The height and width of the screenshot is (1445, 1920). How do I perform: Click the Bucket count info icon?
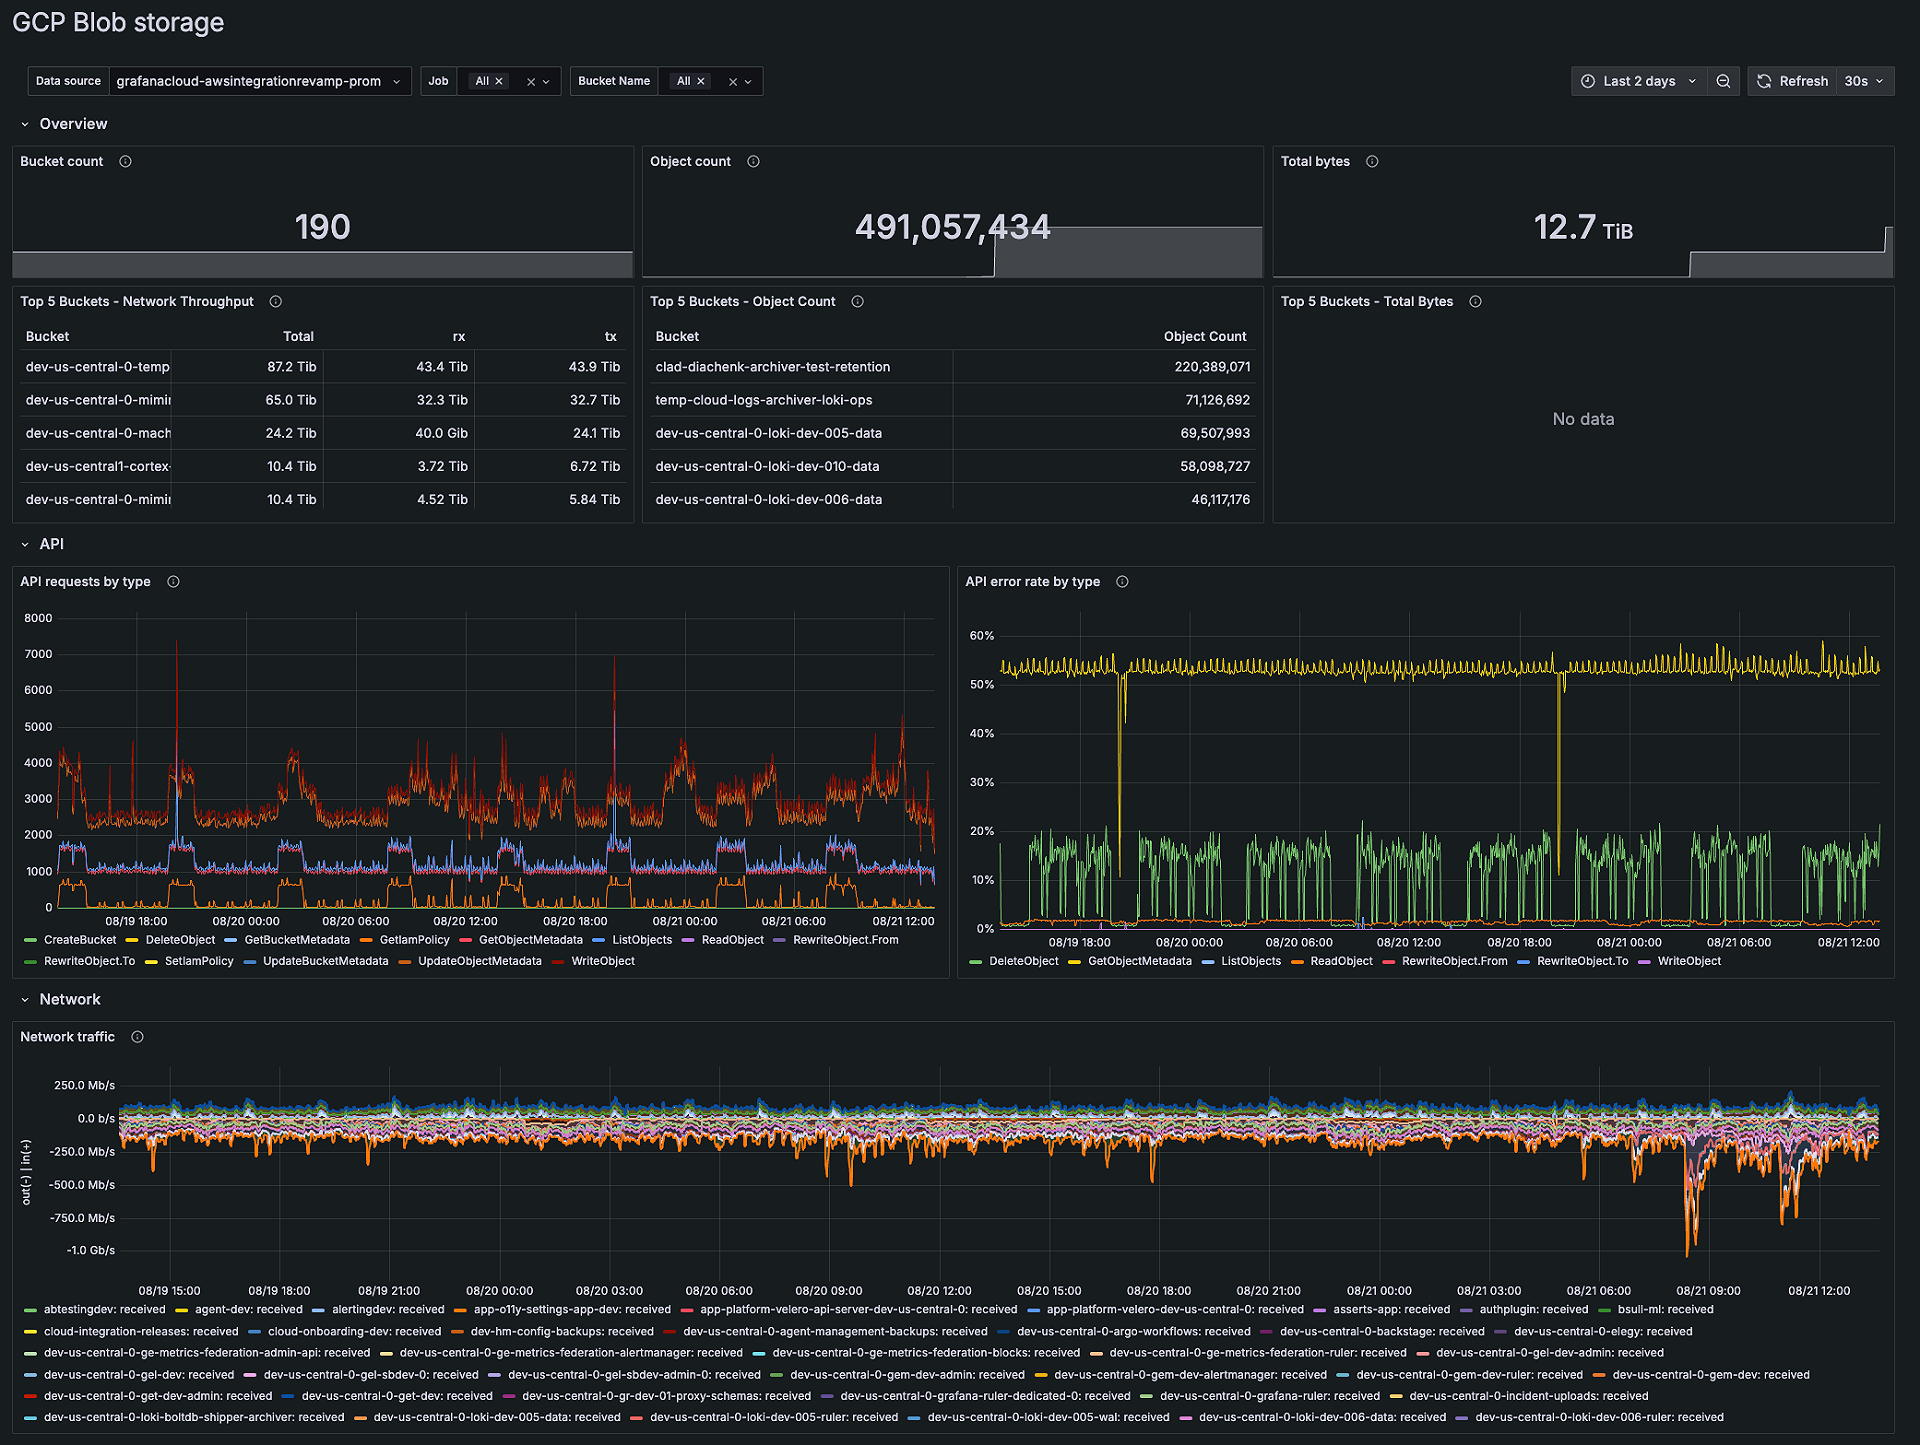click(x=125, y=161)
